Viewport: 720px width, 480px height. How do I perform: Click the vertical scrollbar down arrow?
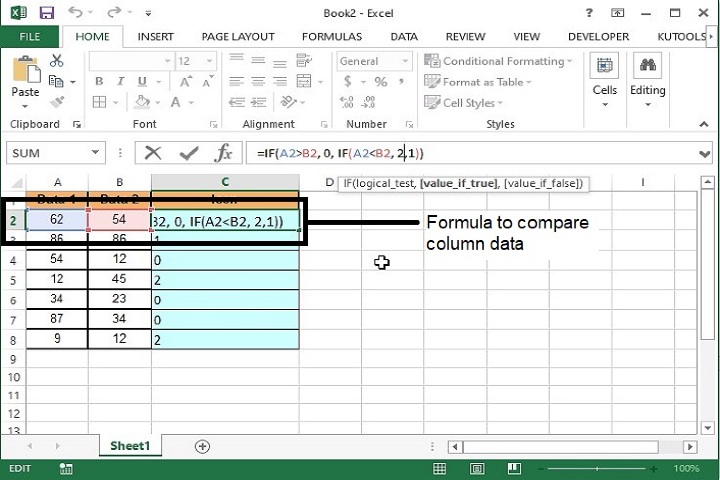[707, 428]
